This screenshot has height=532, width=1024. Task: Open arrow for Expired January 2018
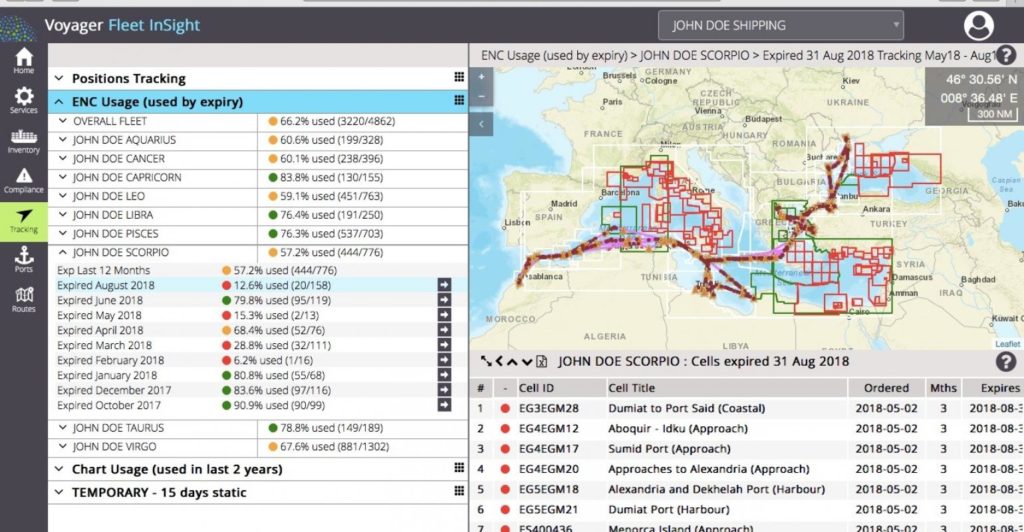click(444, 375)
